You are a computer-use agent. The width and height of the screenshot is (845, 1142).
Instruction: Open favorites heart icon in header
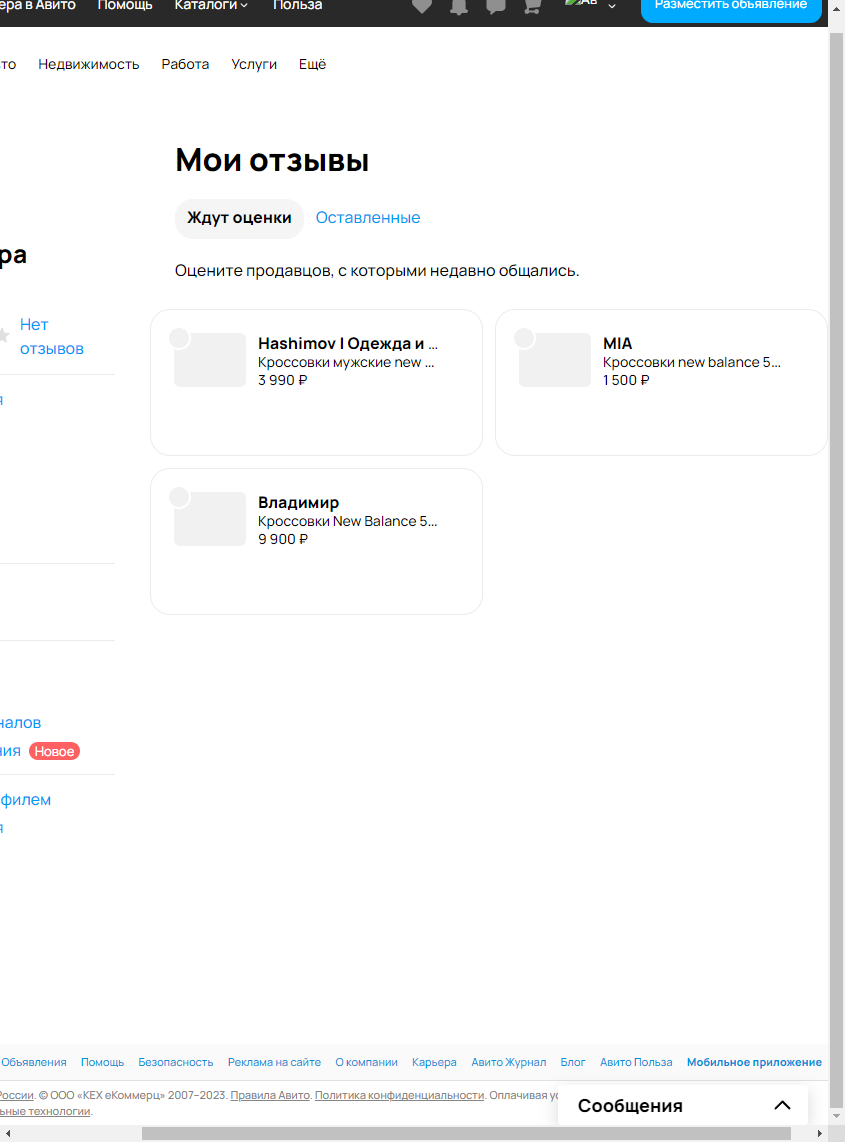(x=422, y=6)
